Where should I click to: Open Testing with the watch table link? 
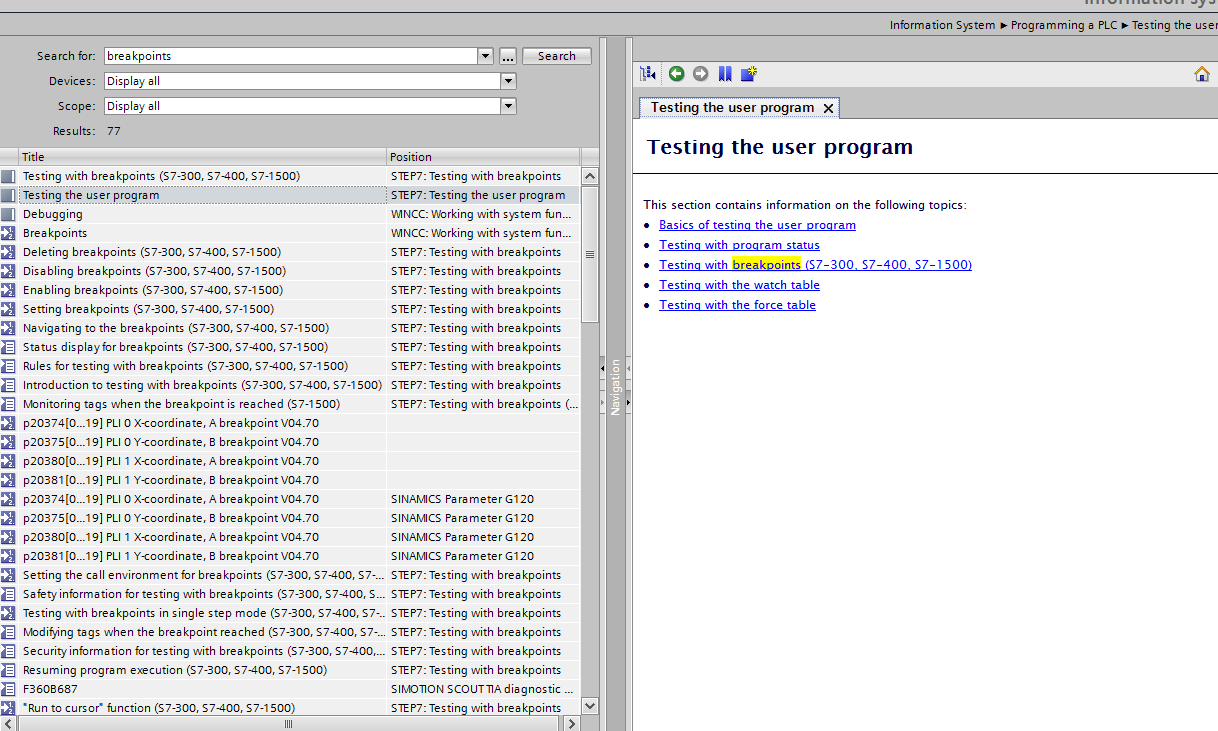pyautogui.click(x=739, y=285)
